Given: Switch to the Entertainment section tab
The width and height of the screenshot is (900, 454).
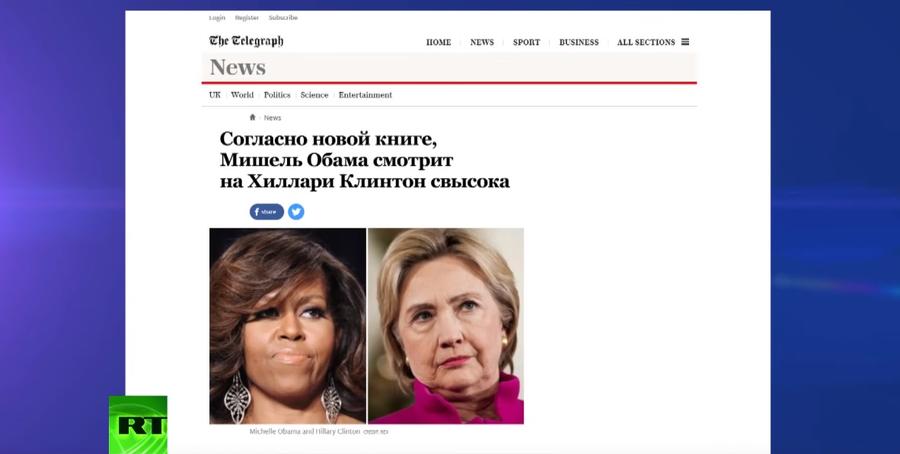Looking at the screenshot, I should tap(365, 95).
